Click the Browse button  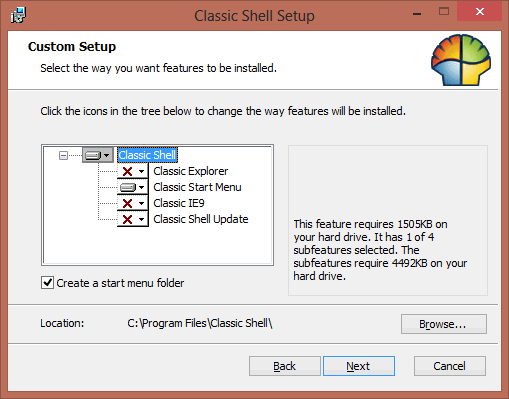click(444, 324)
